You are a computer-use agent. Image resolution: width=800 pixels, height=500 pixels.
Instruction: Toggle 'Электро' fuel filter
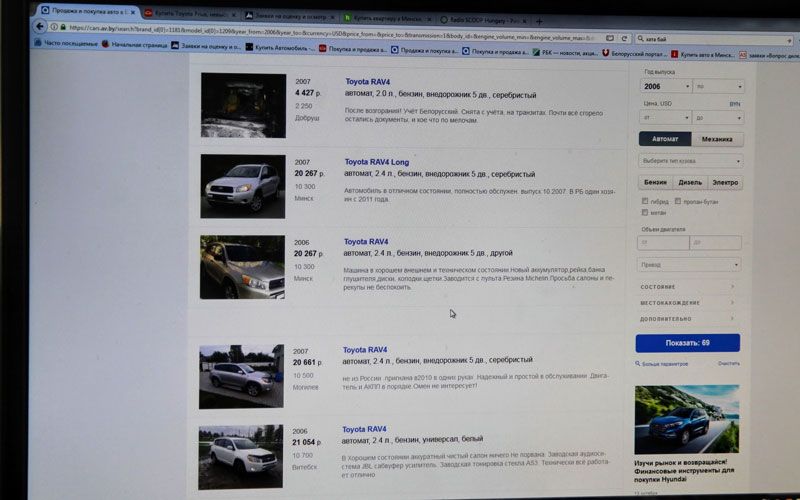point(725,183)
